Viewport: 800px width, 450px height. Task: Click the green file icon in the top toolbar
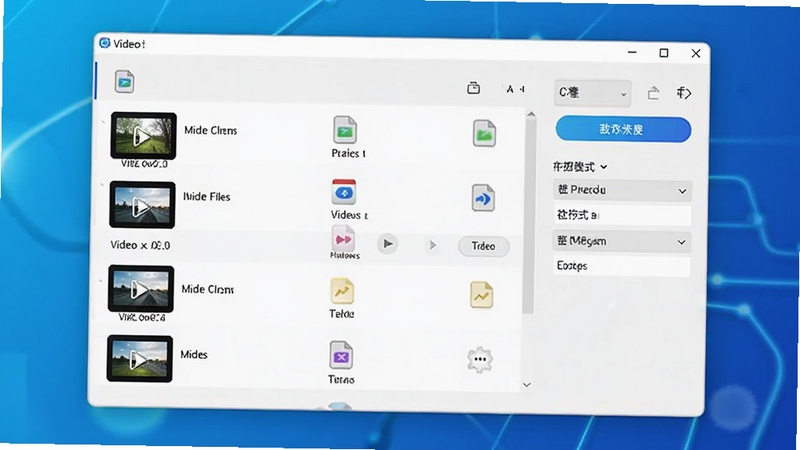tap(124, 82)
